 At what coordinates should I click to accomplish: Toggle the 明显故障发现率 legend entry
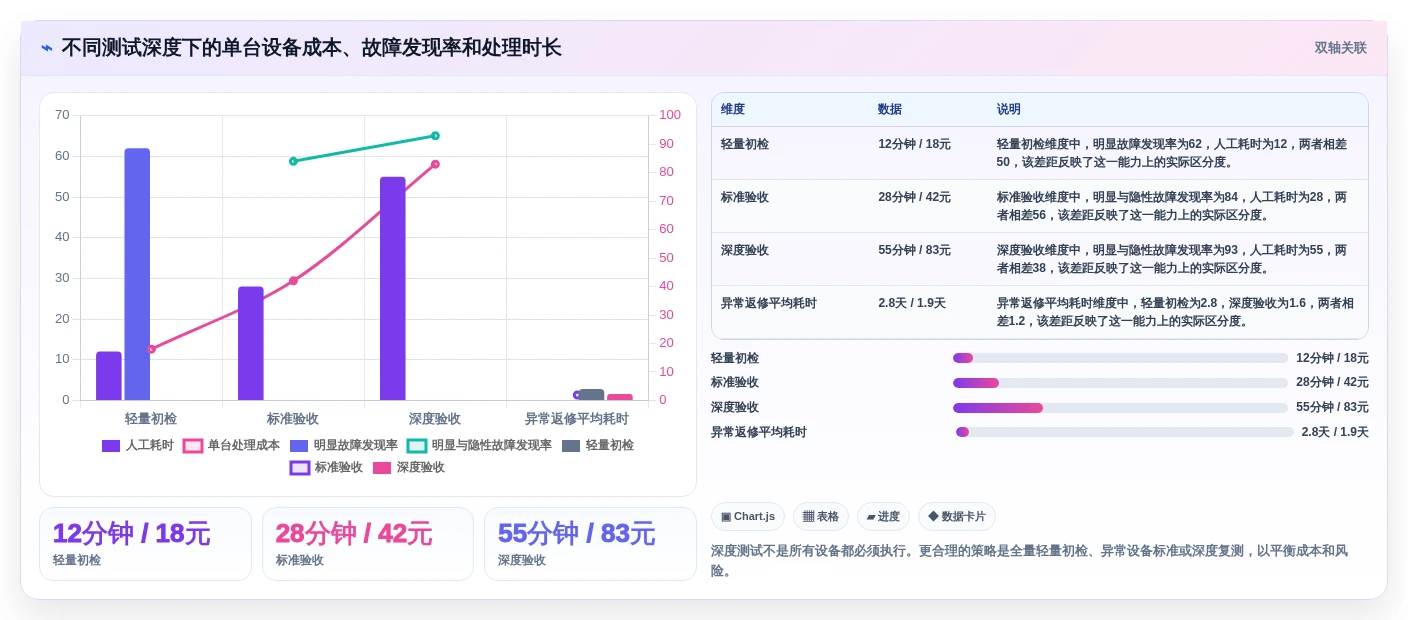(x=344, y=446)
